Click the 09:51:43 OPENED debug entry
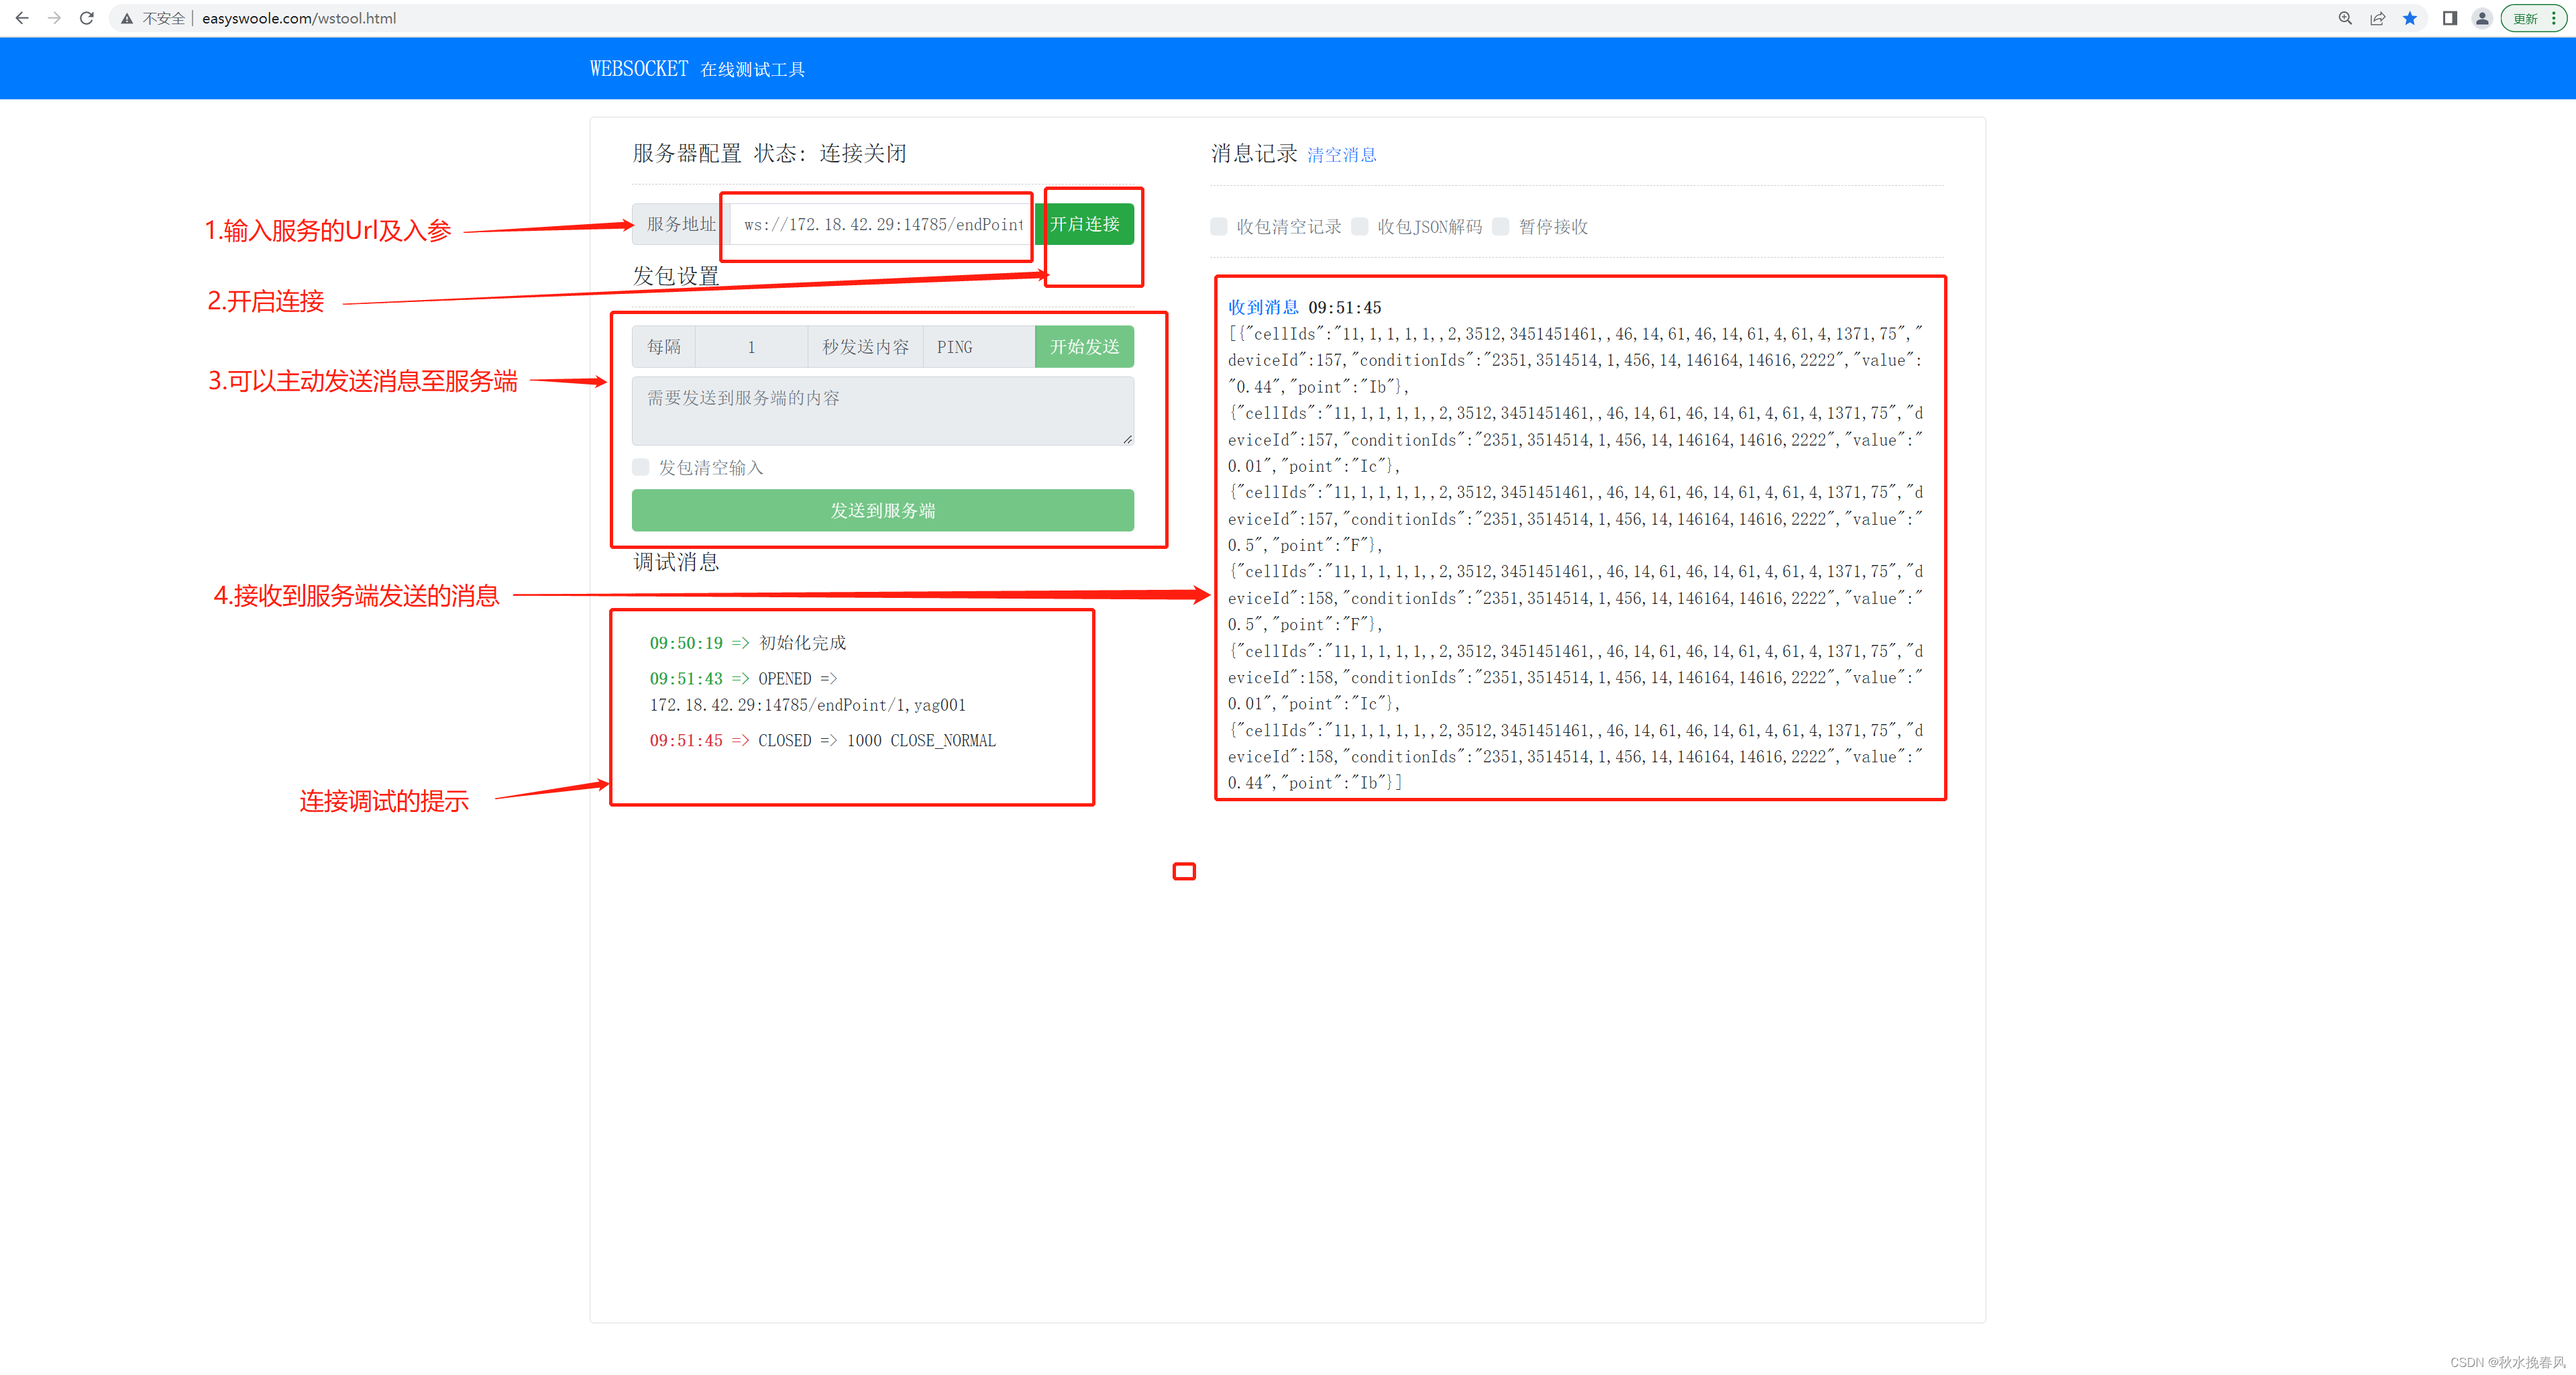 coord(808,692)
